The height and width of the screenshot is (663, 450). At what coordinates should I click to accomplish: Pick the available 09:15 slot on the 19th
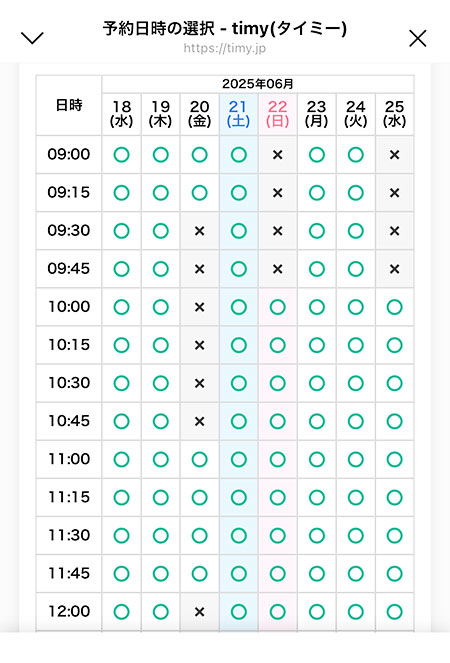(161, 193)
